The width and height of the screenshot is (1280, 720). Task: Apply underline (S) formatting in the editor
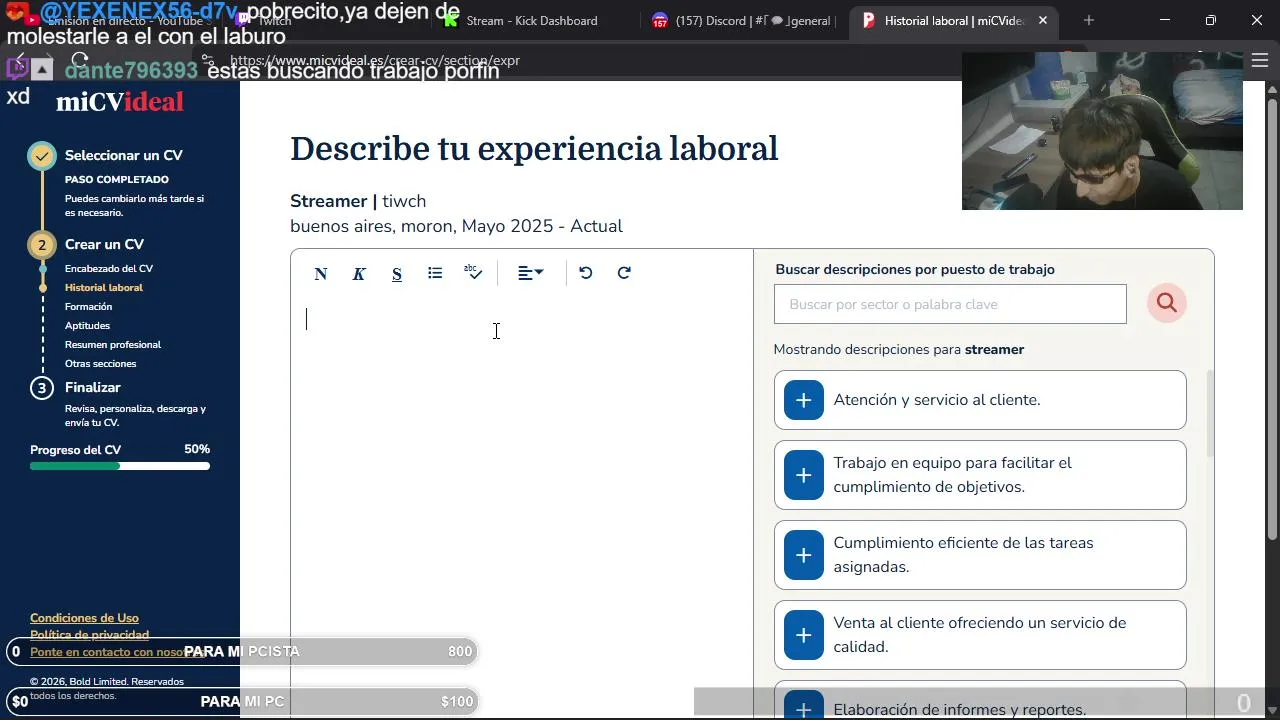397,274
